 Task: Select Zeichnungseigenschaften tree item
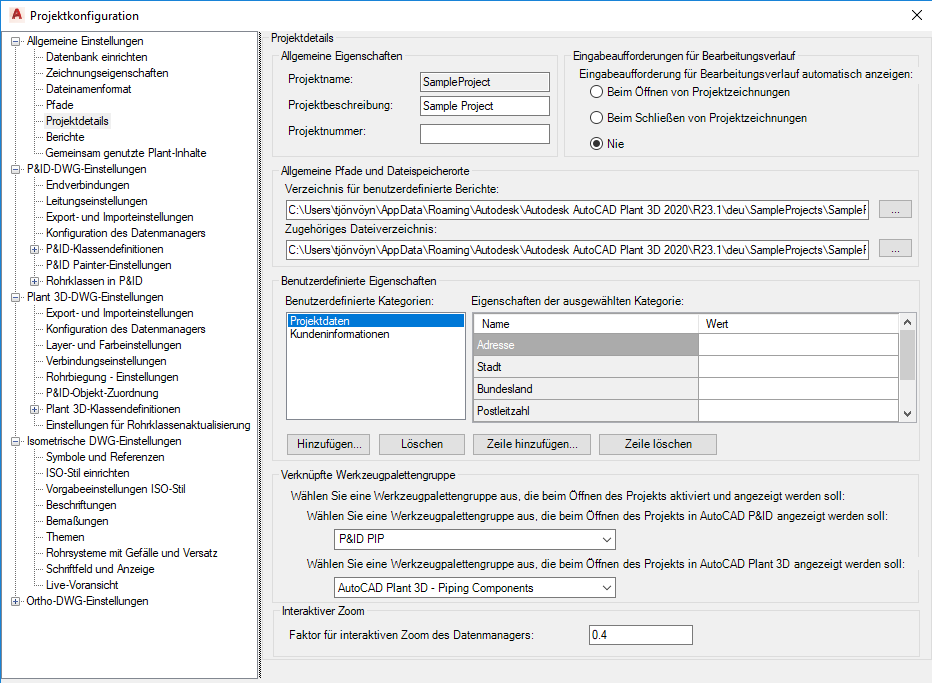[107, 73]
